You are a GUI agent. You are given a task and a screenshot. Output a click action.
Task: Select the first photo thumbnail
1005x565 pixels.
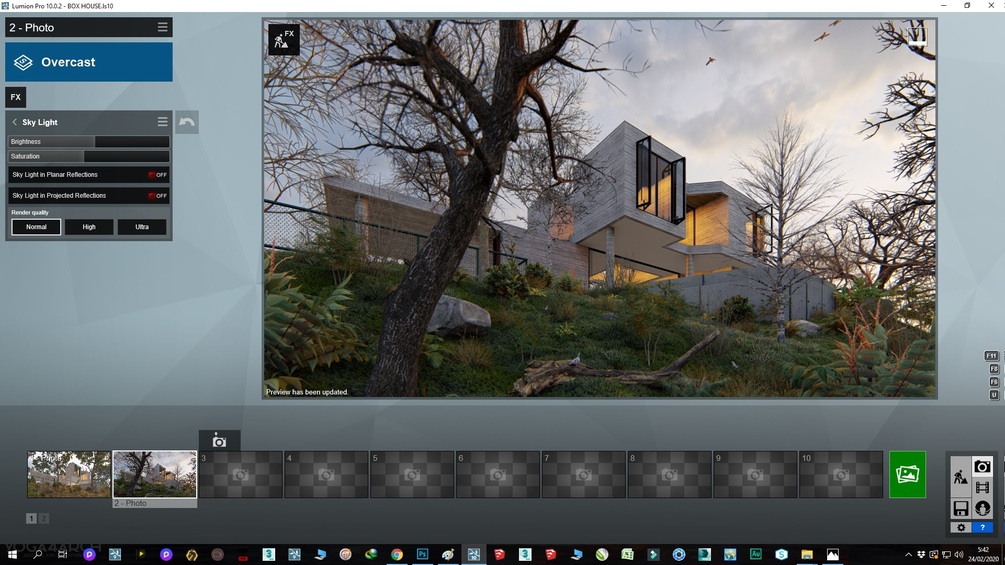click(69, 474)
